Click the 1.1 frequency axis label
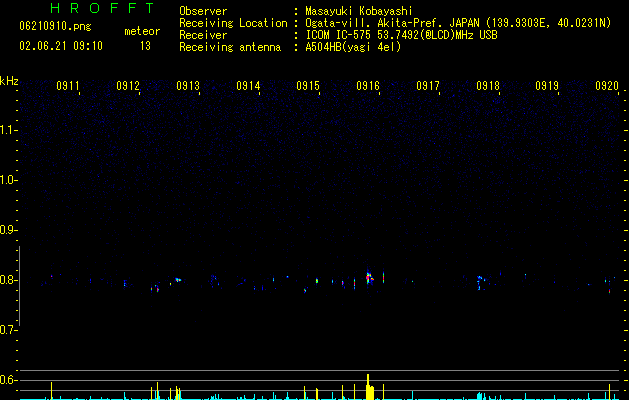This screenshot has height=400, width=629. click(x=7, y=130)
